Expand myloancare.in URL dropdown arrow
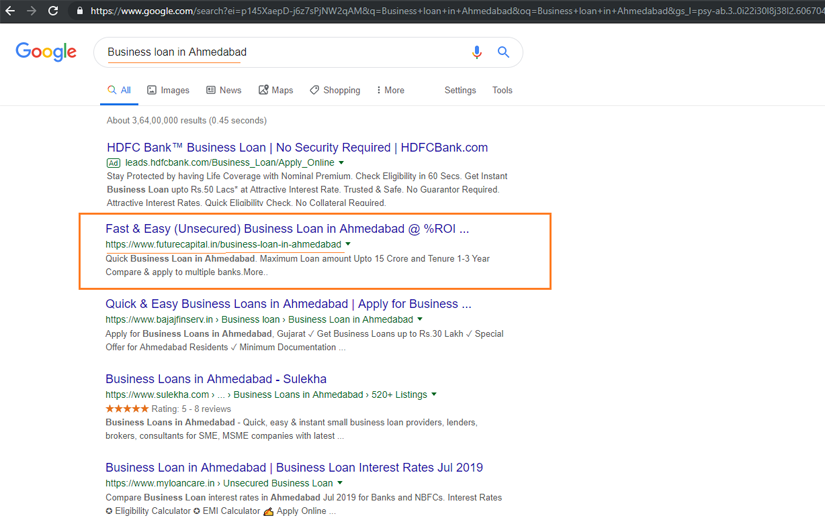The width and height of the screenshot is (825, 525). click(340, 482)
